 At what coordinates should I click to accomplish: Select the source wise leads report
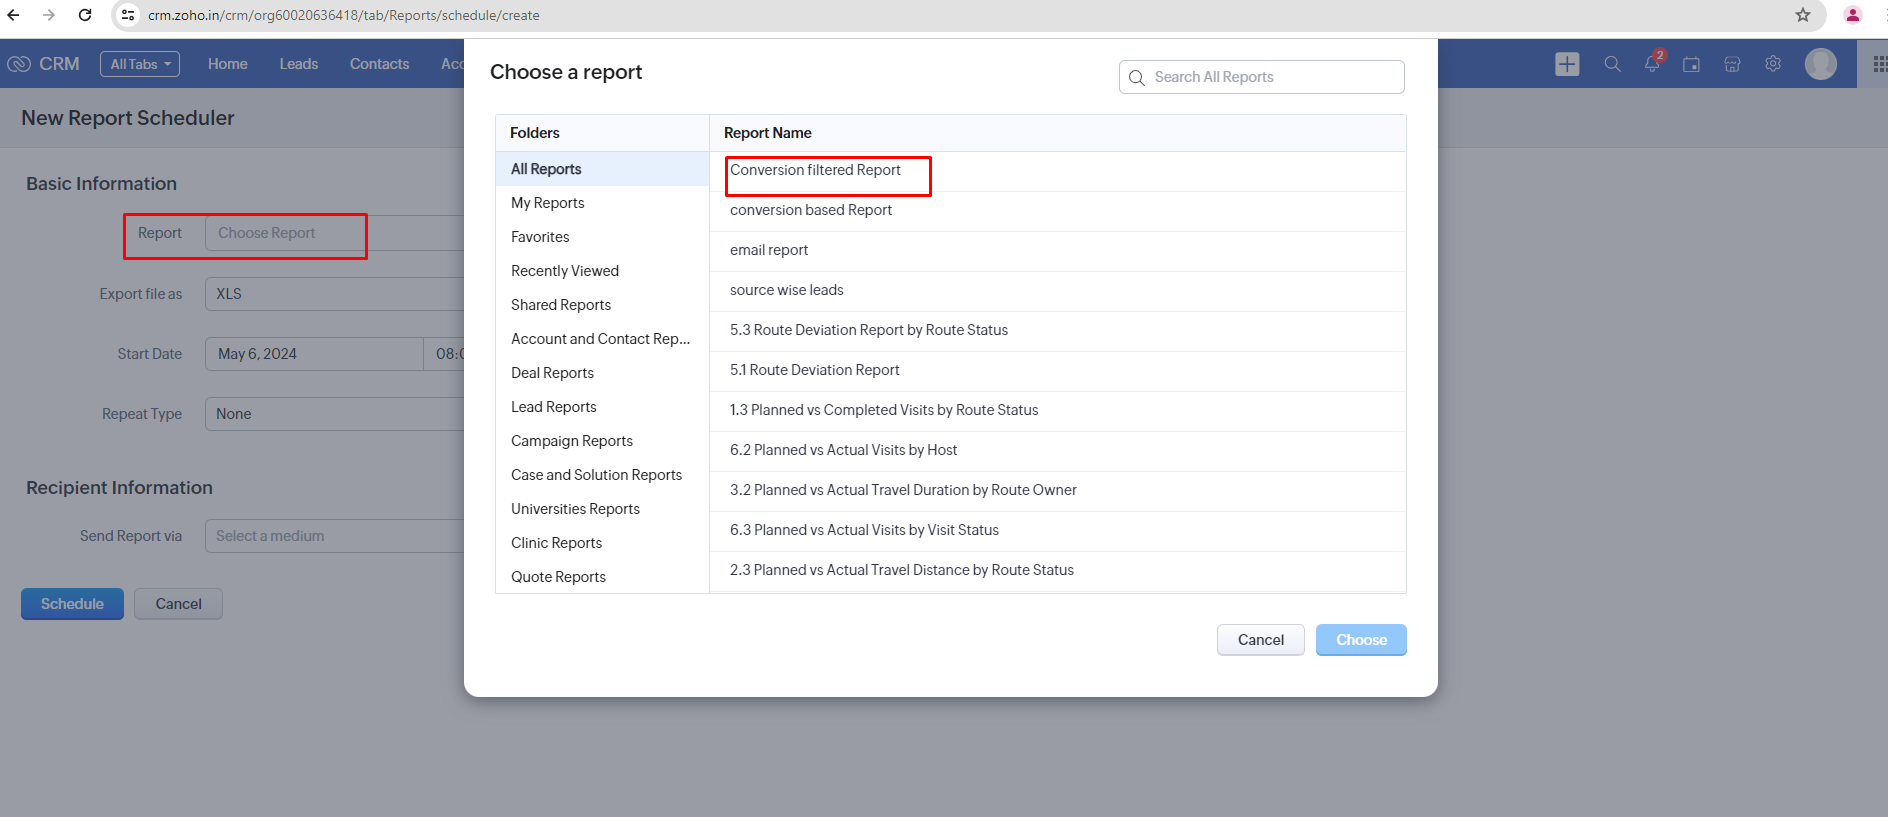(x=1058, y=291)
